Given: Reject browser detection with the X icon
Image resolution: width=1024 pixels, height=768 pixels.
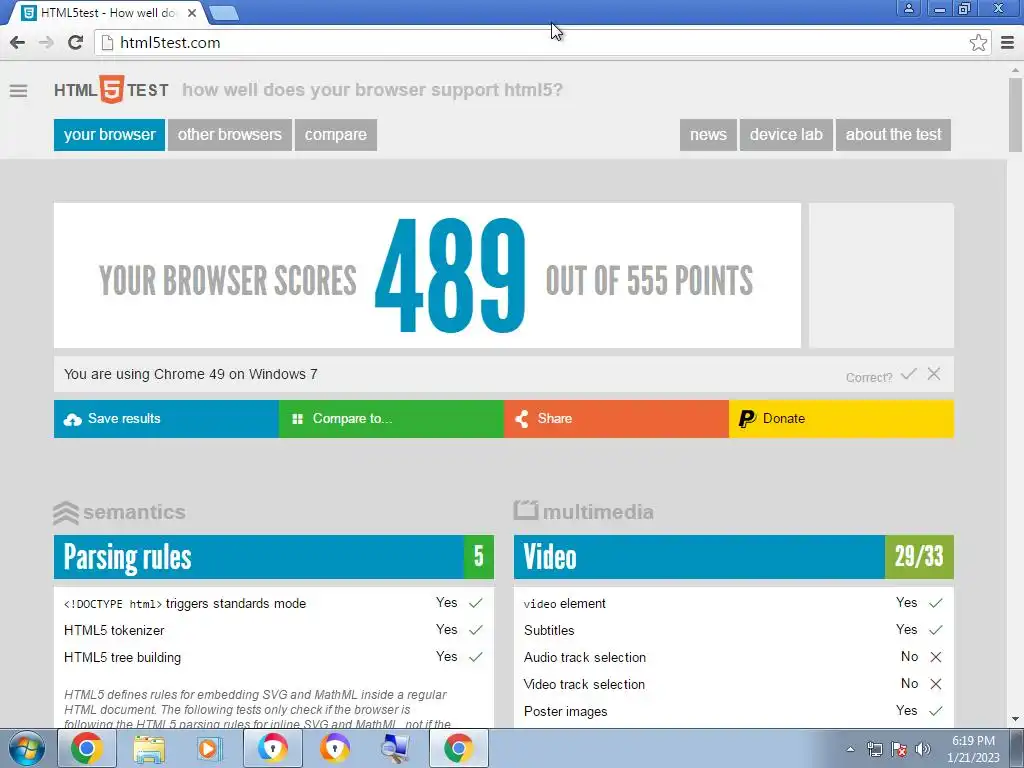Looking at the screenshot, I should 934,374.
